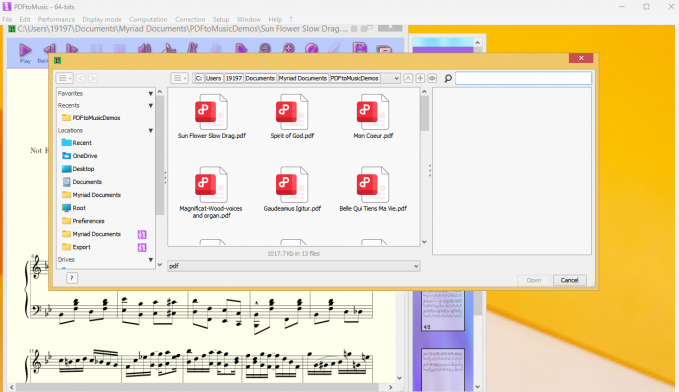Click the purple icon beside Export folder
679x392 pixels.
click(x=142, y=247)
